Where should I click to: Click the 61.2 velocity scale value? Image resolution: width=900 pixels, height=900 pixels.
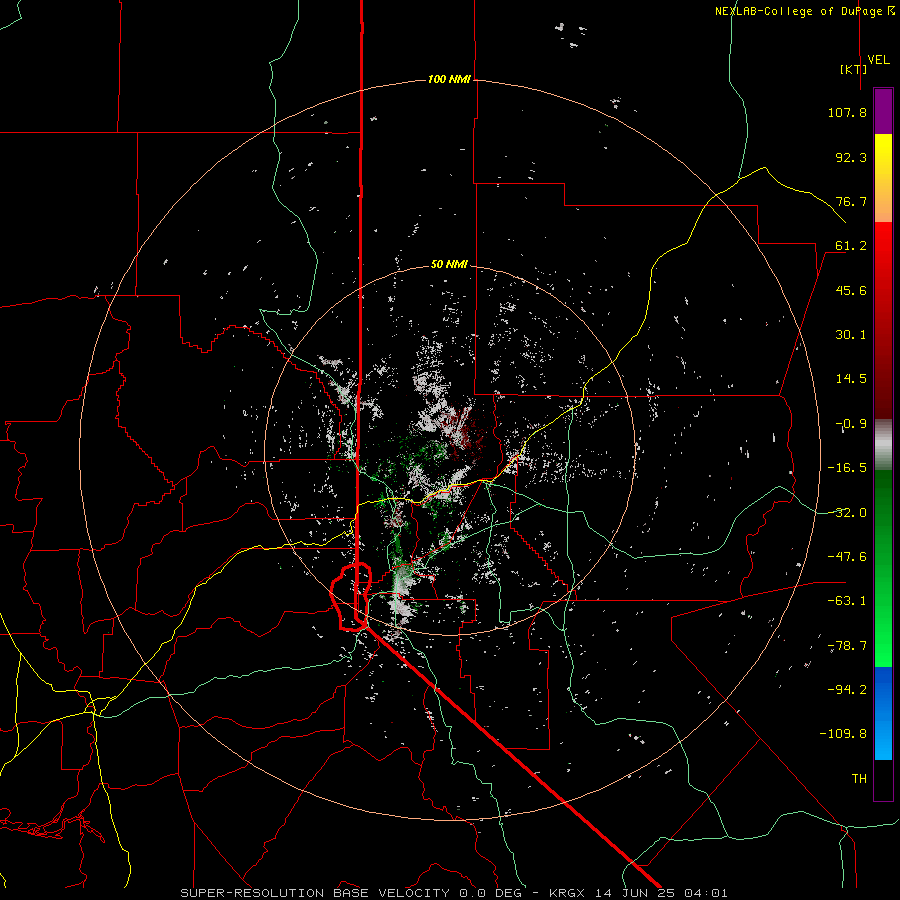point(851,246)
